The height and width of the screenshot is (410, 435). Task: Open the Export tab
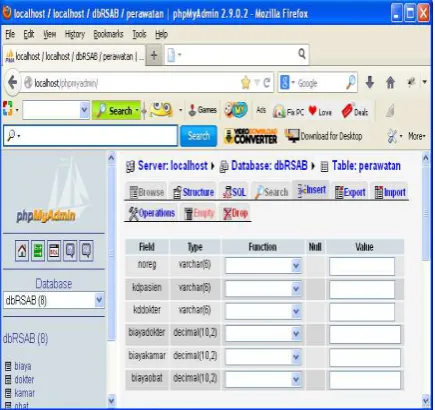350,192
